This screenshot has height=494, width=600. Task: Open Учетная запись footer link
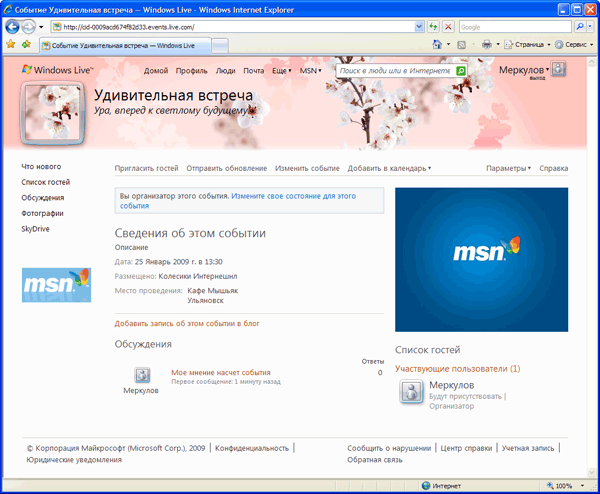point(528,448)
